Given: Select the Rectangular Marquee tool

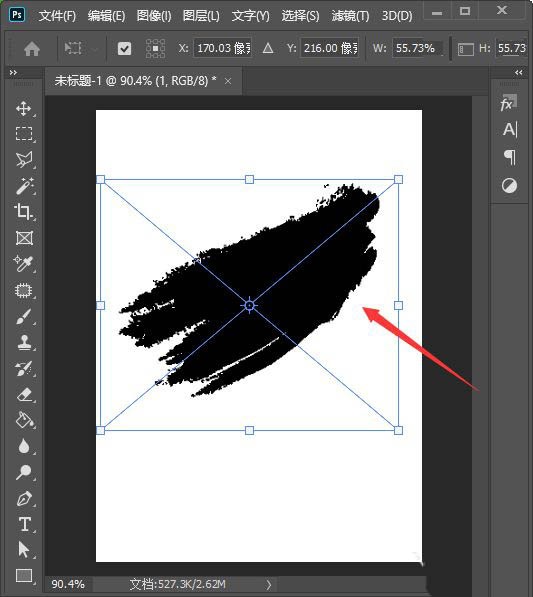Looking at the screenshot, I should tap(24, 134).
